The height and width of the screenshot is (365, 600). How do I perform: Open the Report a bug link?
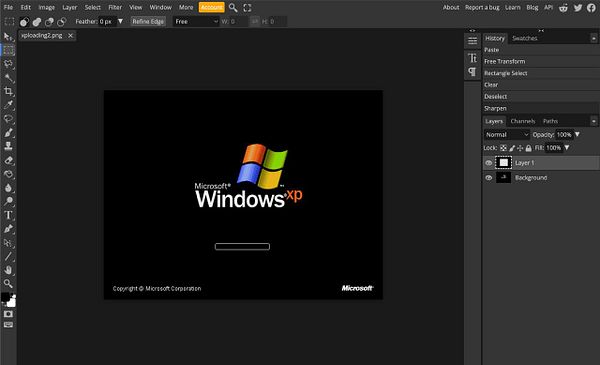(482, 7)
